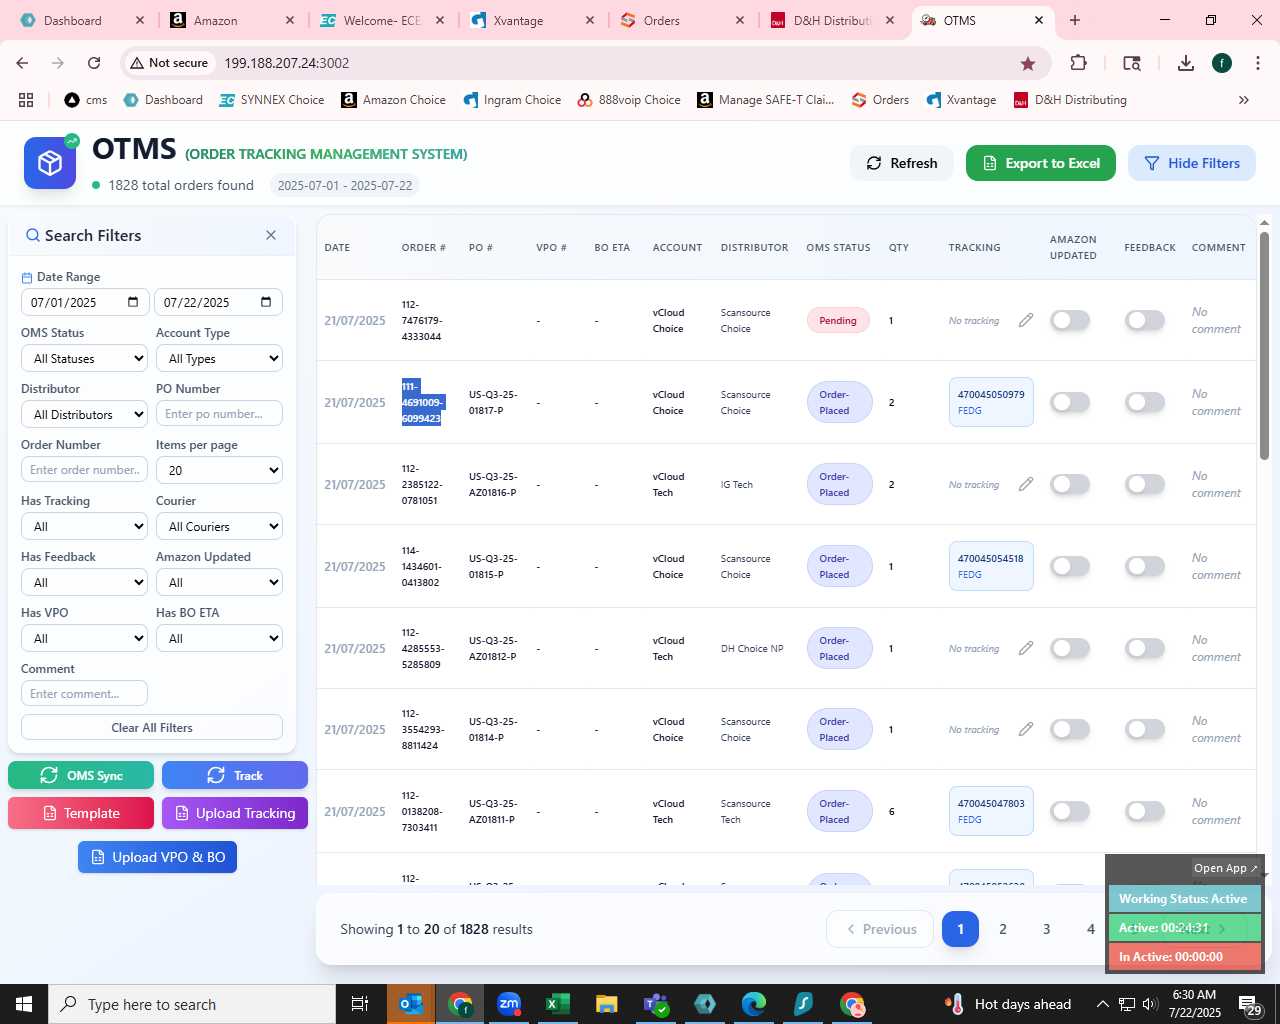Open the Outlook icon in the taskbar

(x=411, y=1004)
